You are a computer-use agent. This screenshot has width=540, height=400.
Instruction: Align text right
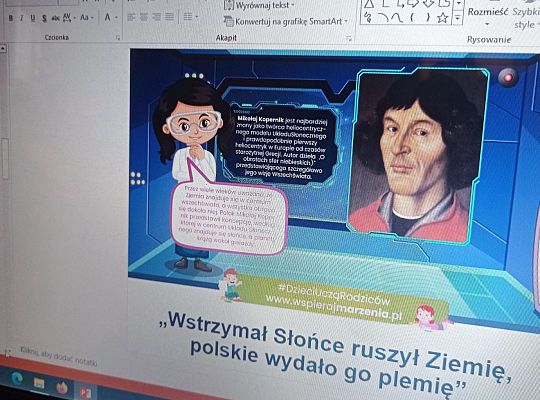tap(157, 17)
